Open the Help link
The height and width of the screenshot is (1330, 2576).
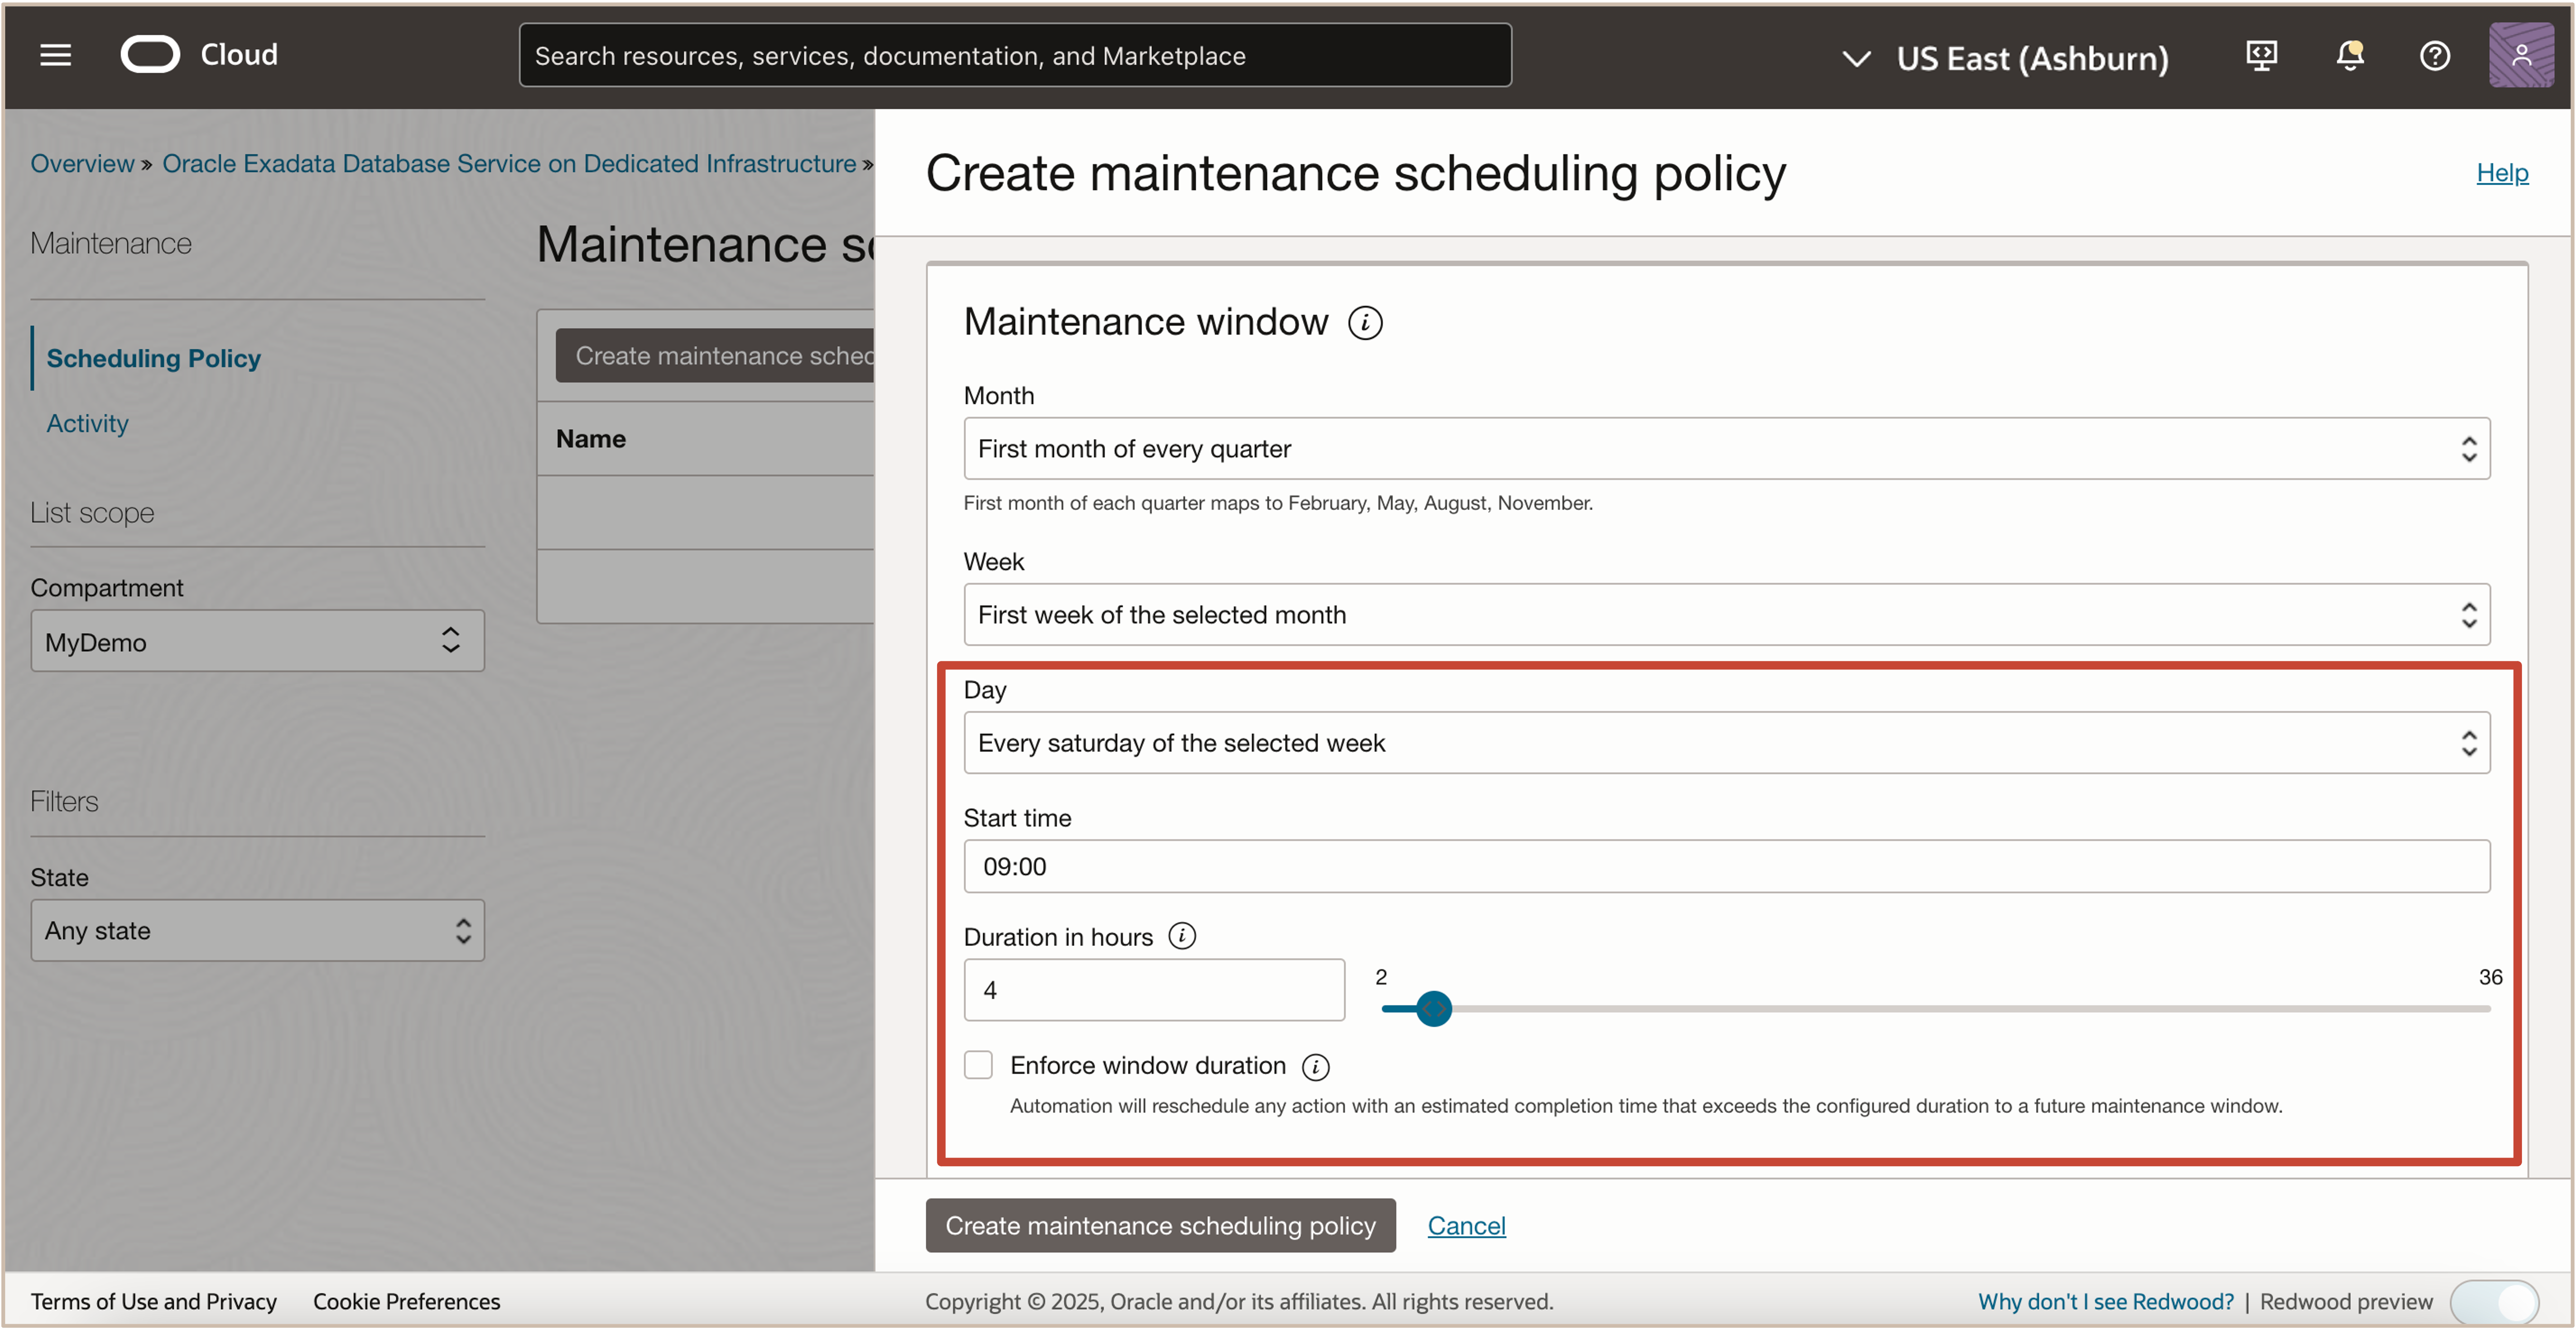2502,172
